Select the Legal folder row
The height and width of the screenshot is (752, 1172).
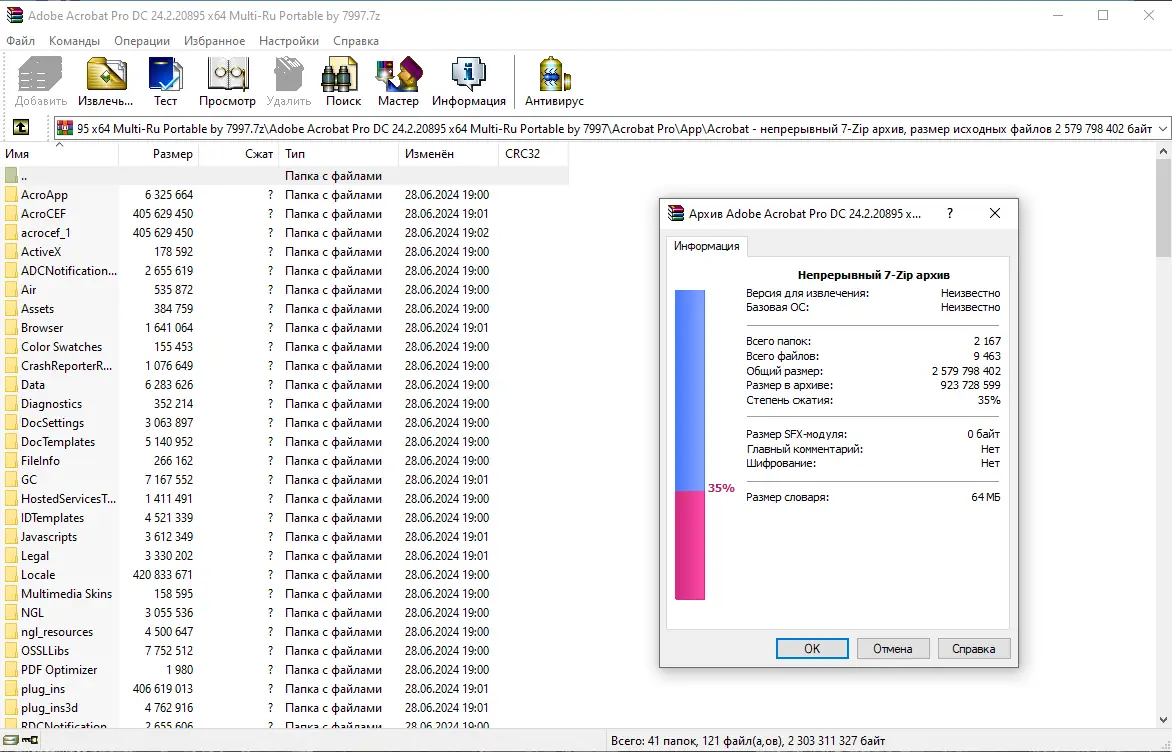pos(284,556)
